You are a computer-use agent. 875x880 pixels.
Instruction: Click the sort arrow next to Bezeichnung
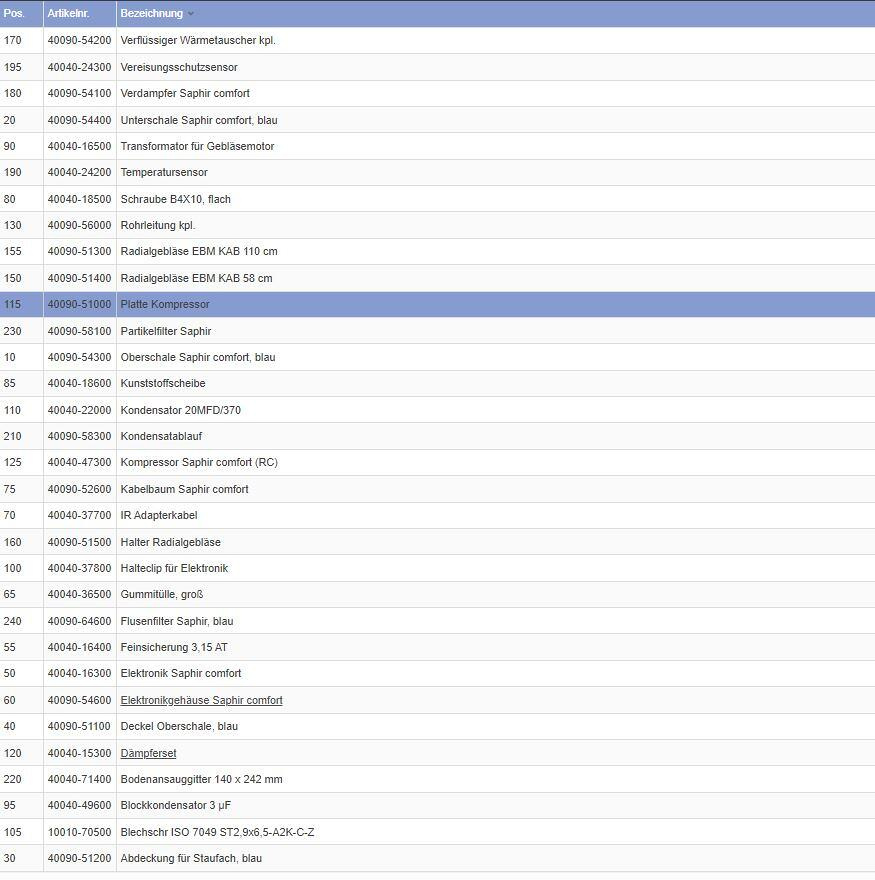(191, 14)
